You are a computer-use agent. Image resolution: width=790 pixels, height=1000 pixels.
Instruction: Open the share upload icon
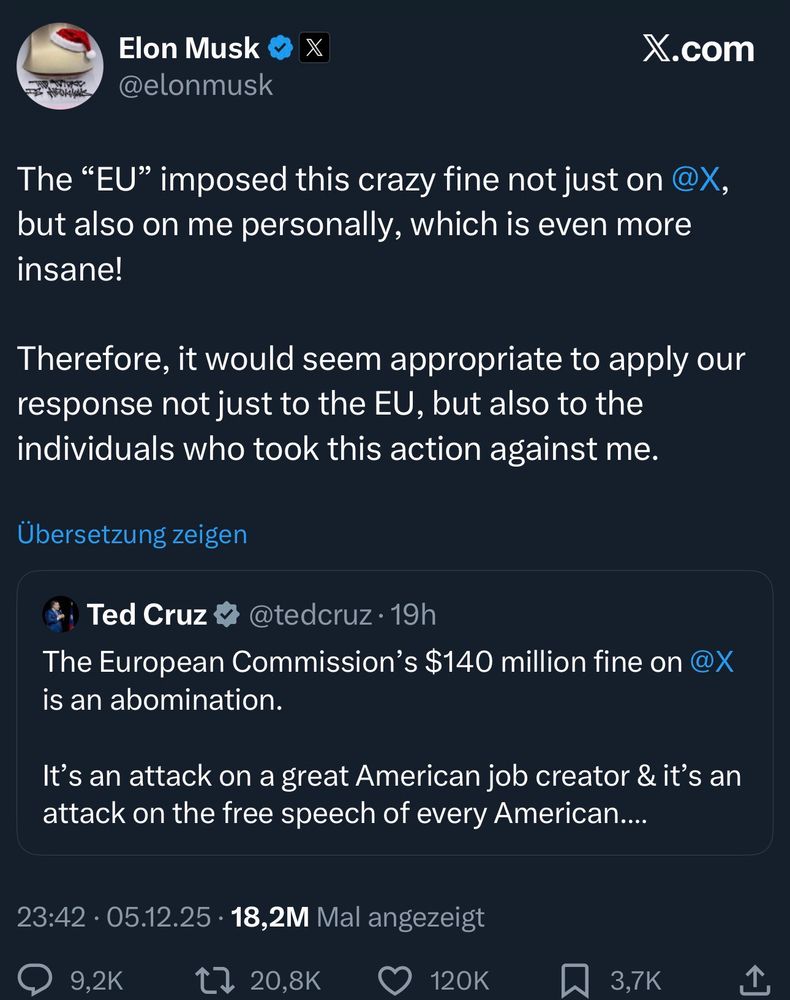click(x=756, y=979)
